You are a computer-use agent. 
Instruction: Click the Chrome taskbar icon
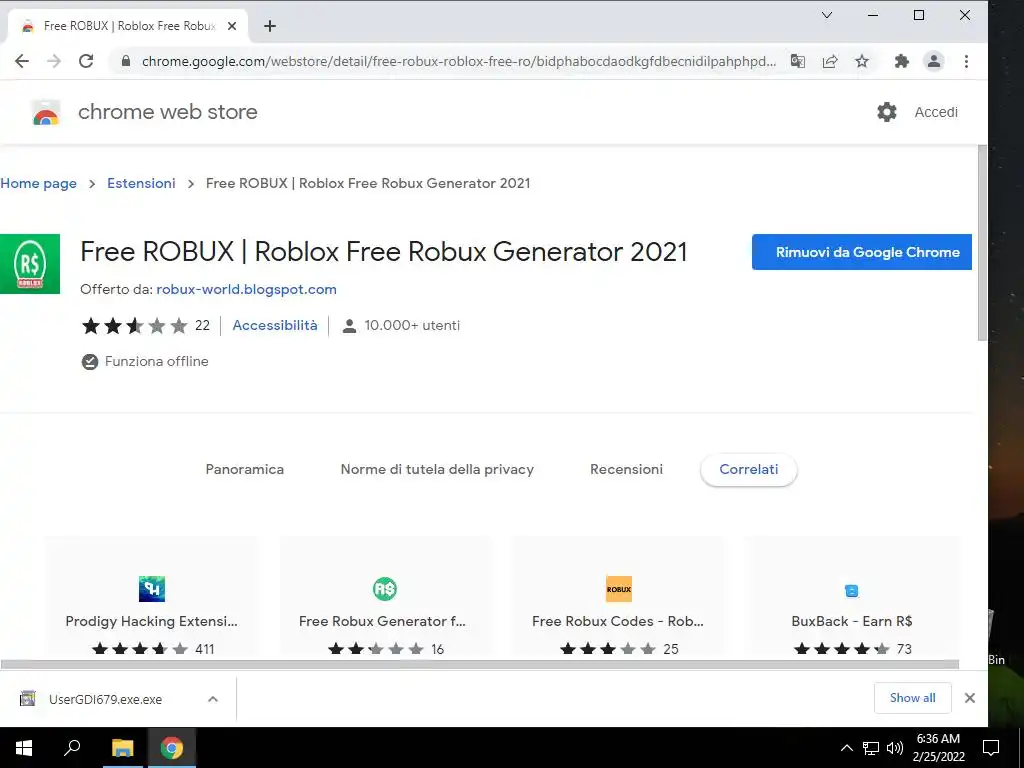172,748
